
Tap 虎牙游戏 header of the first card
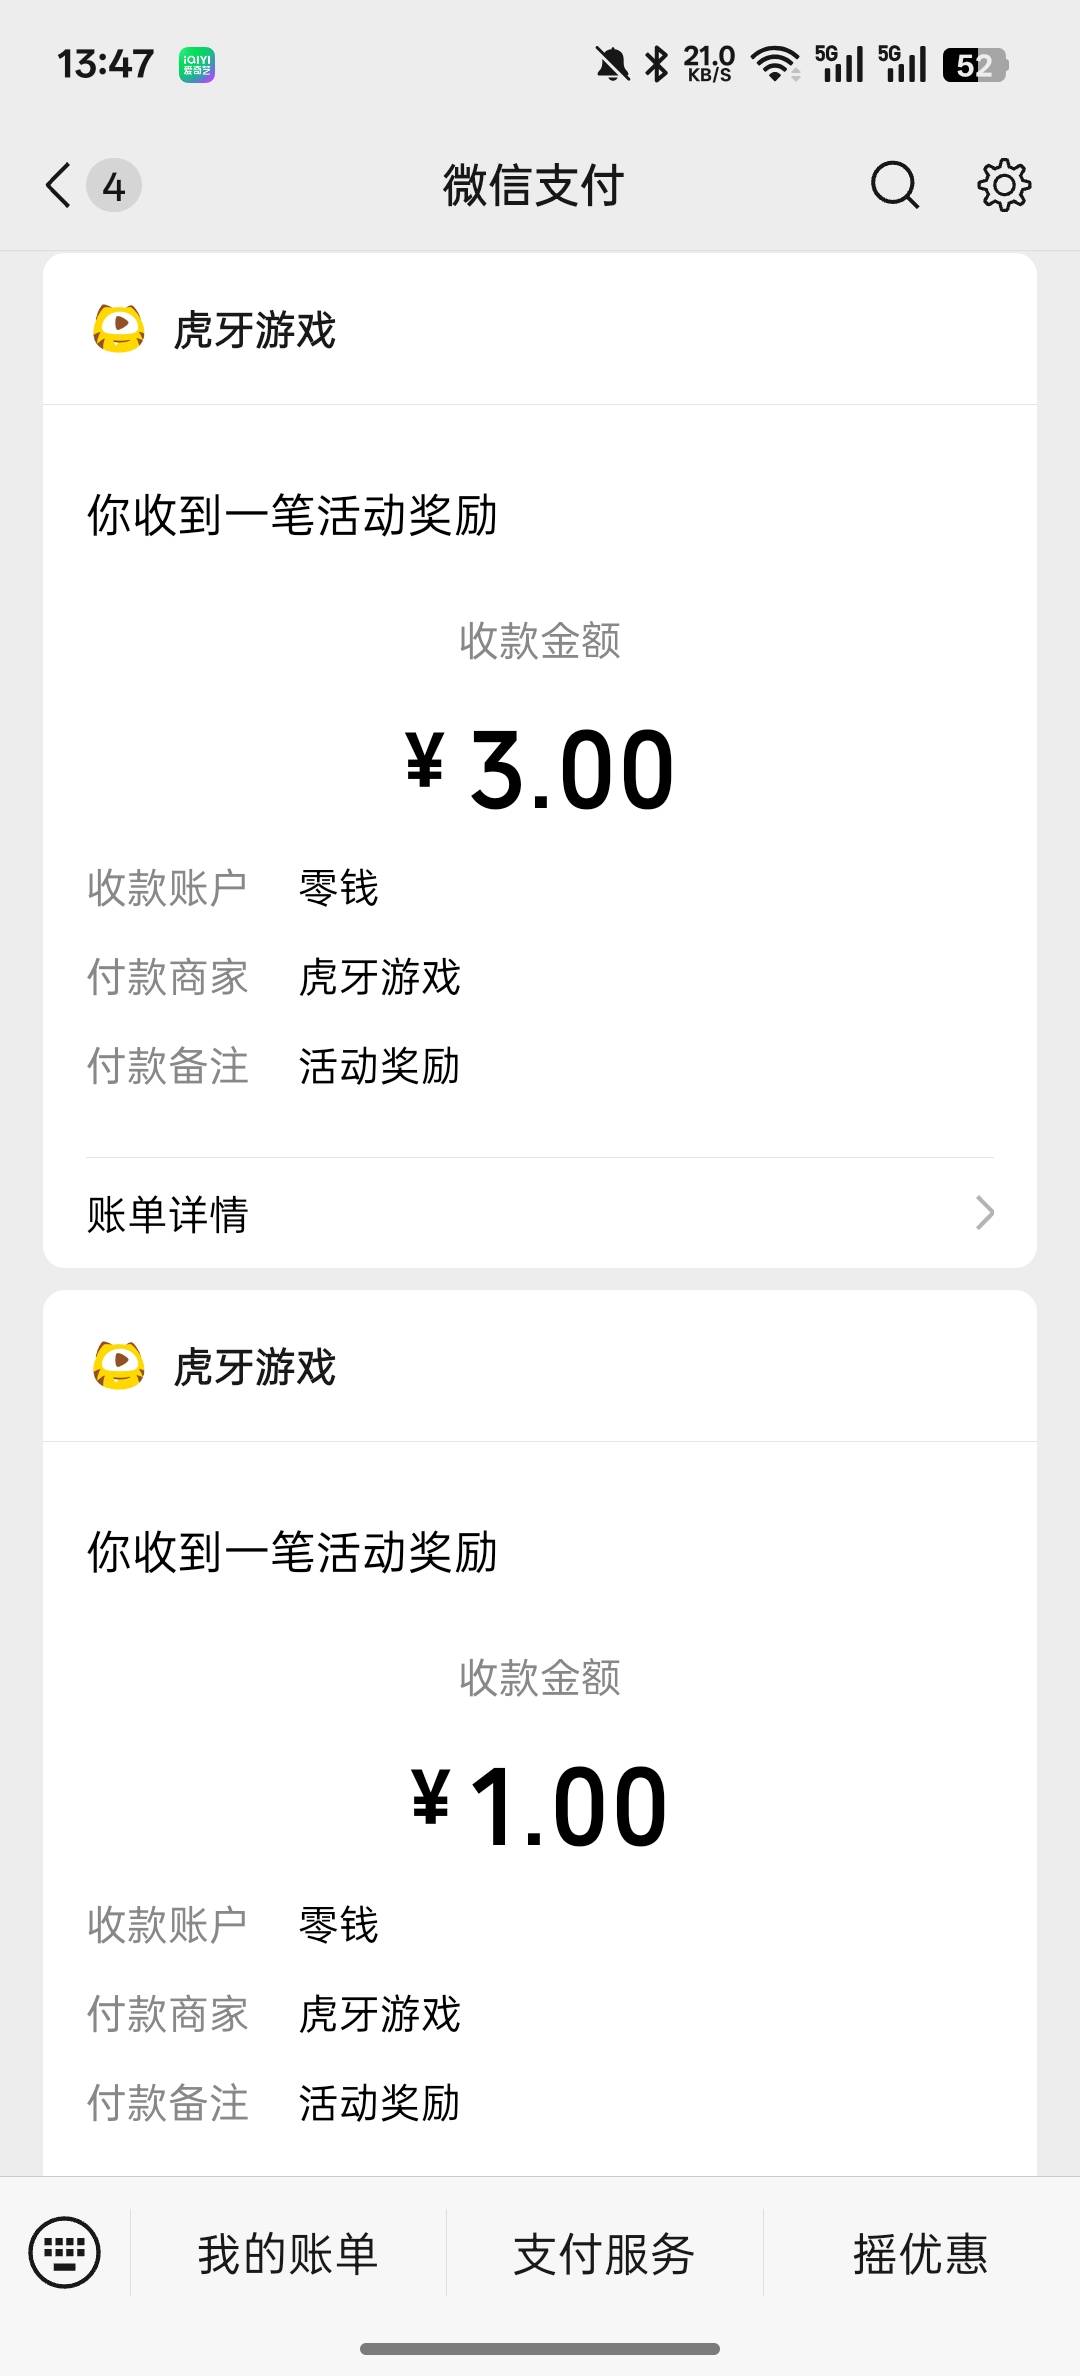pos(255,330)
